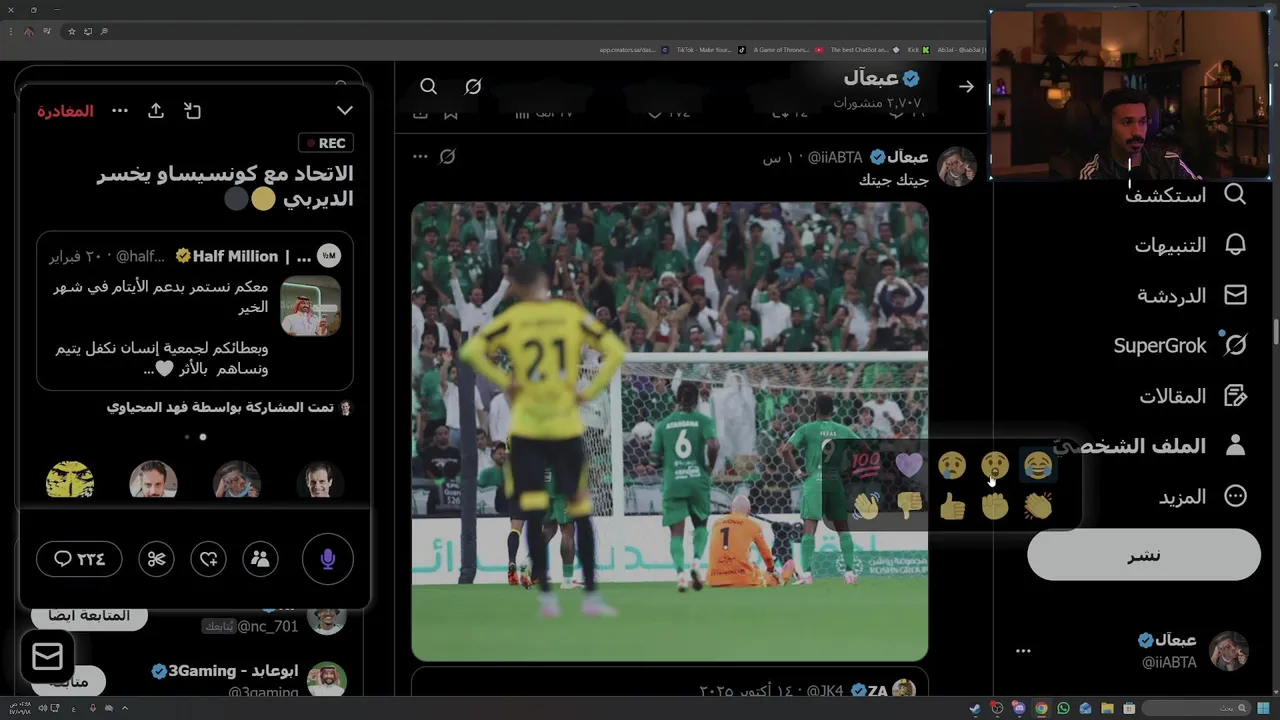Collapse the Space panel with chevron
The image size is (1280, 720).
[x=345, y=111]
